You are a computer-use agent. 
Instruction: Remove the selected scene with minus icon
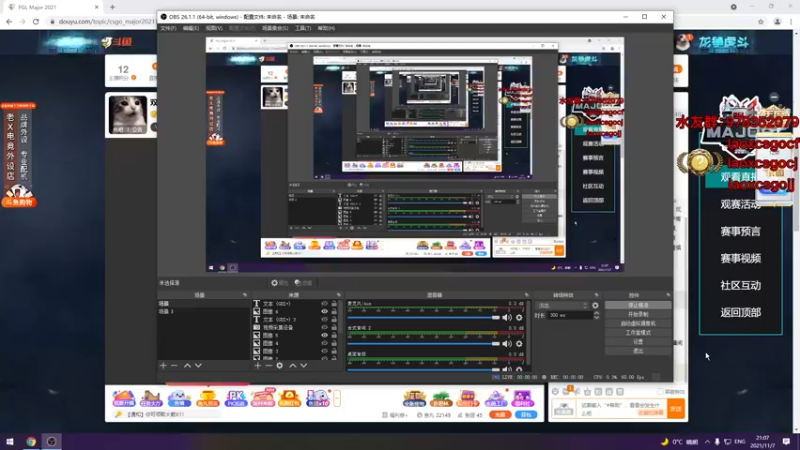click(174, 365)
